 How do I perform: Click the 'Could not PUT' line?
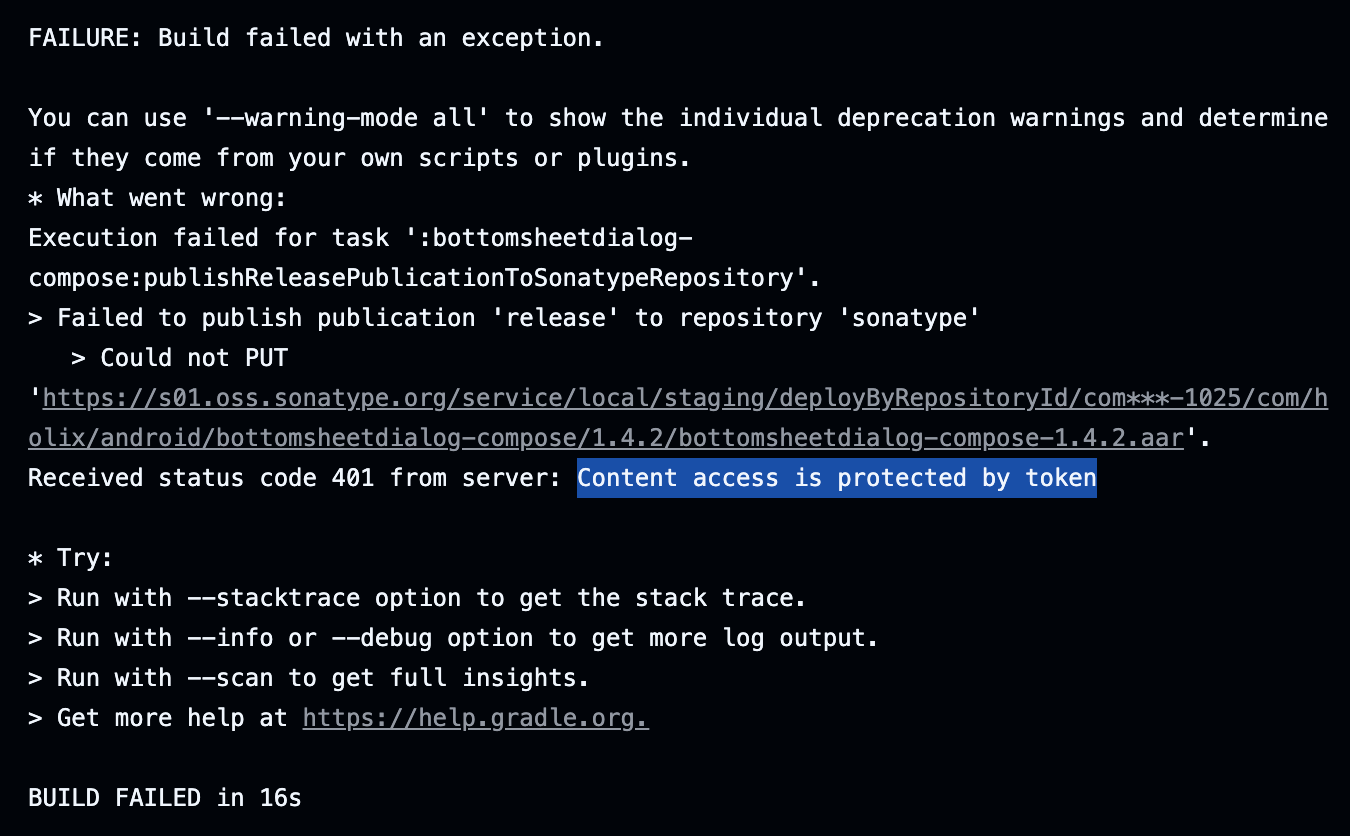(x=180, y=358)
